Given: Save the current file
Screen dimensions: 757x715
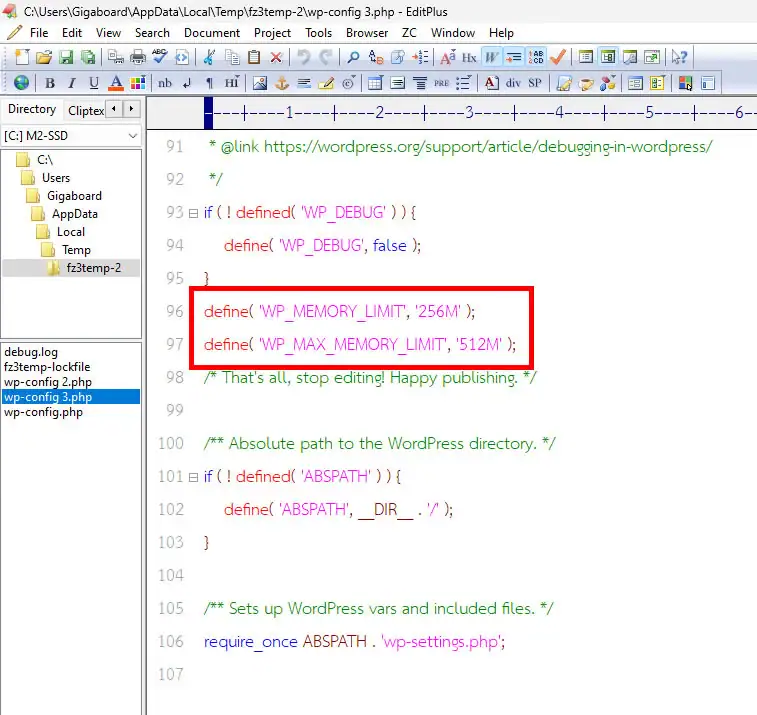Looking at the screenshot, I should 66,57.
